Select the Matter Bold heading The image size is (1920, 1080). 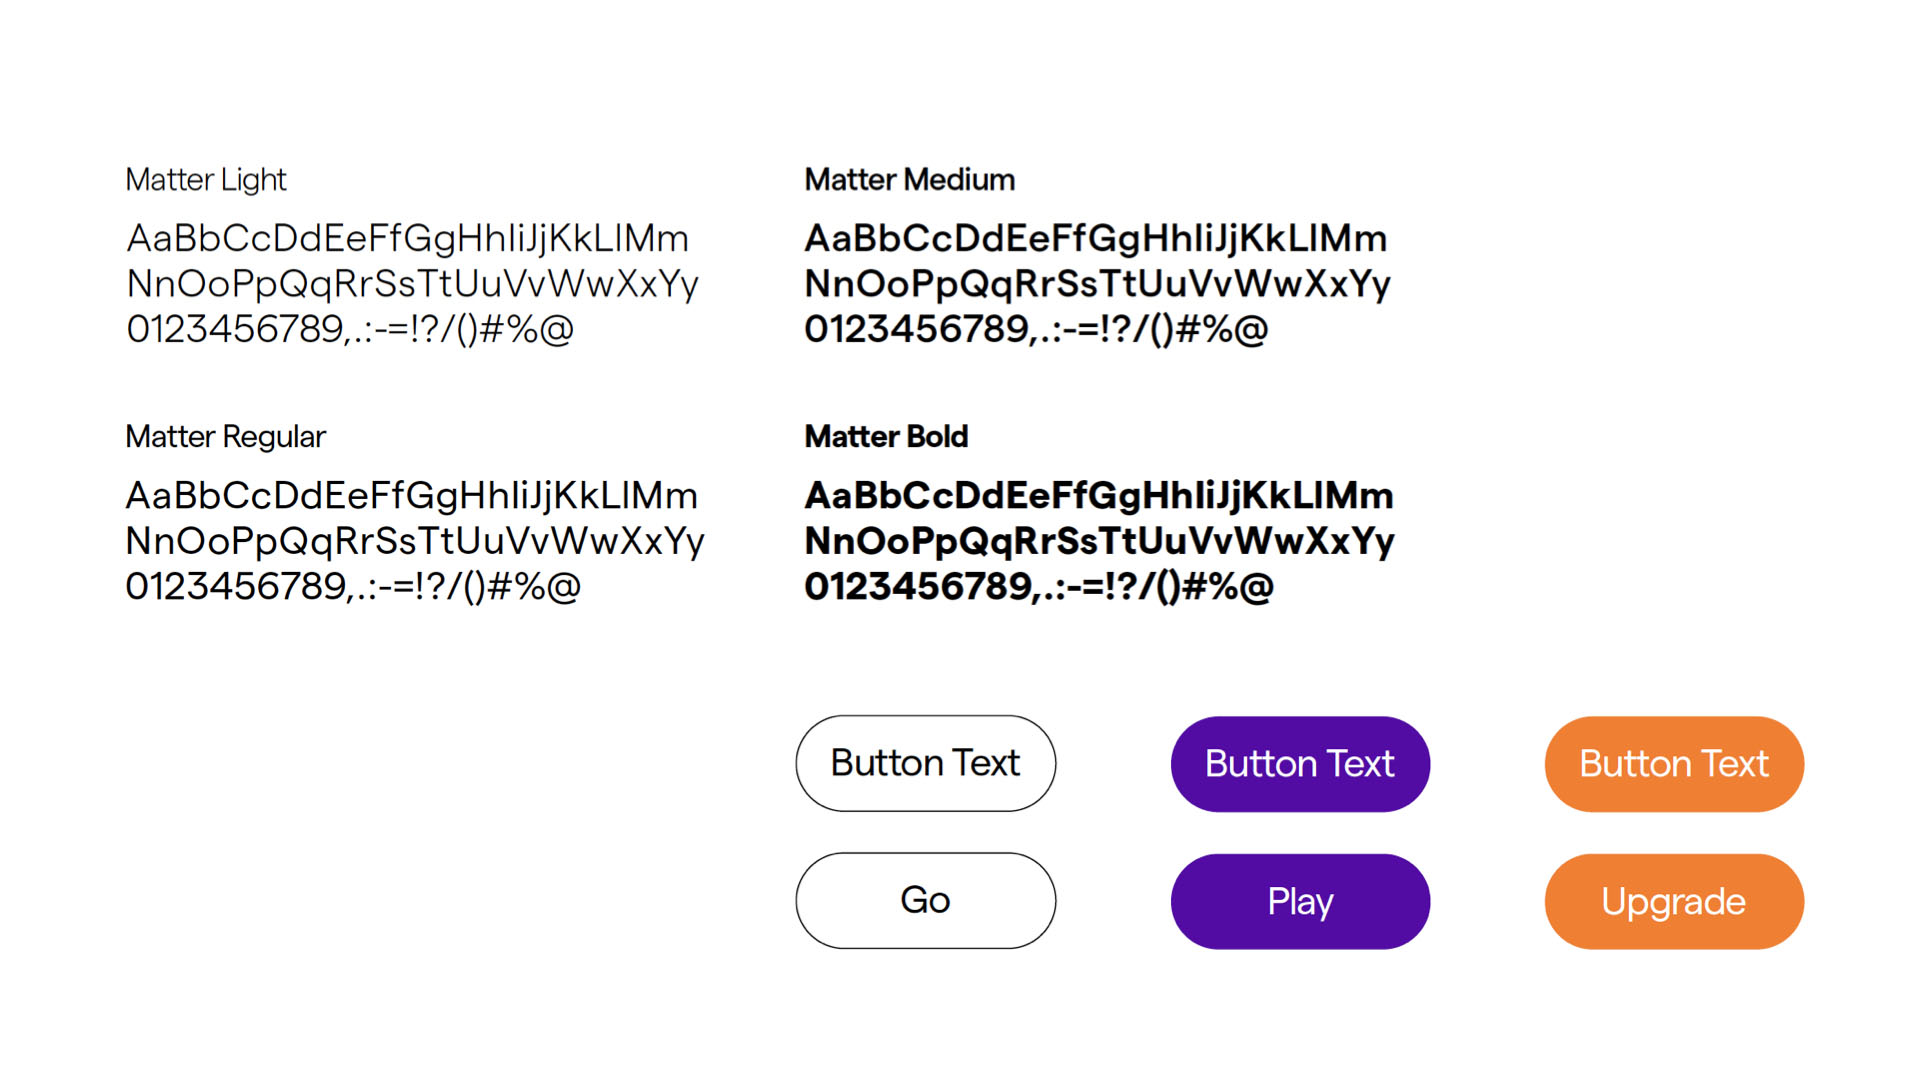tap(886, 437)
